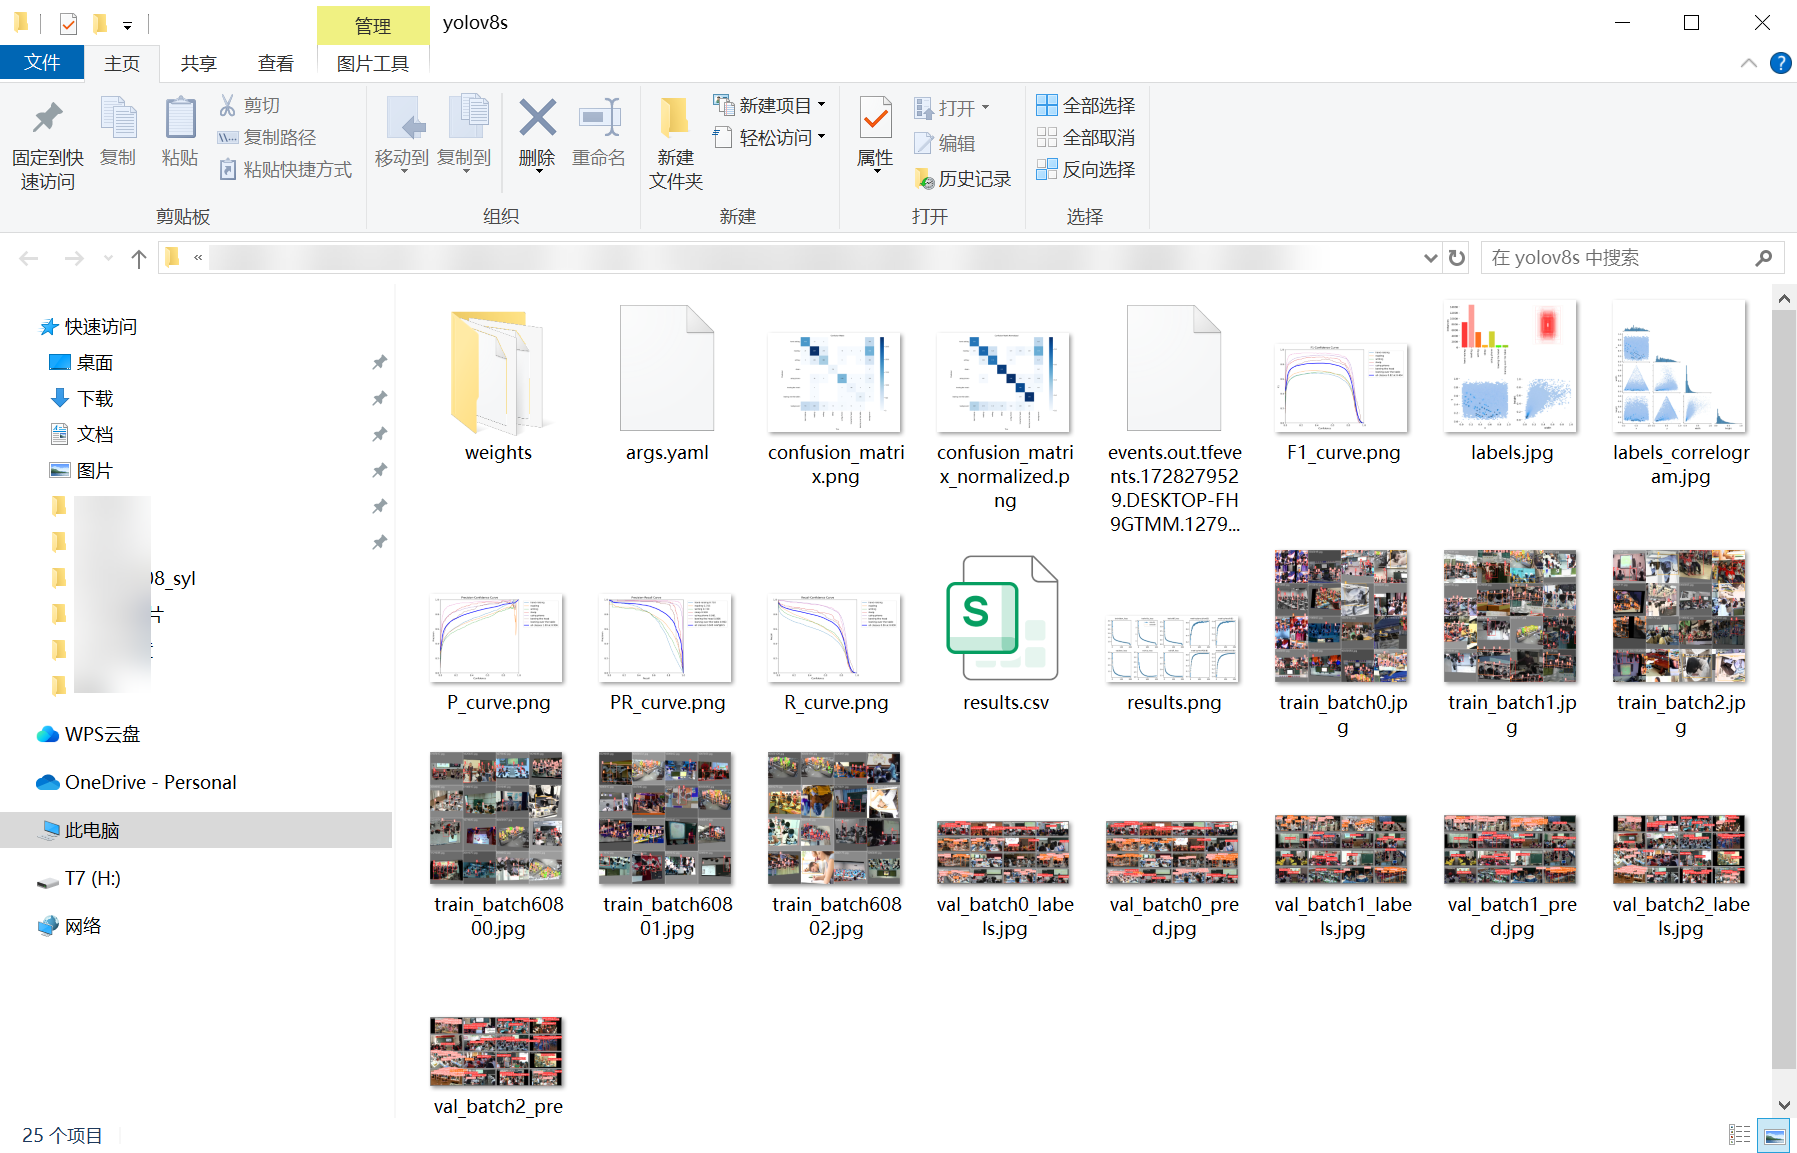Select F1_curve.png thumbnail
1797x1153 pixels.
pos(1343,386)
